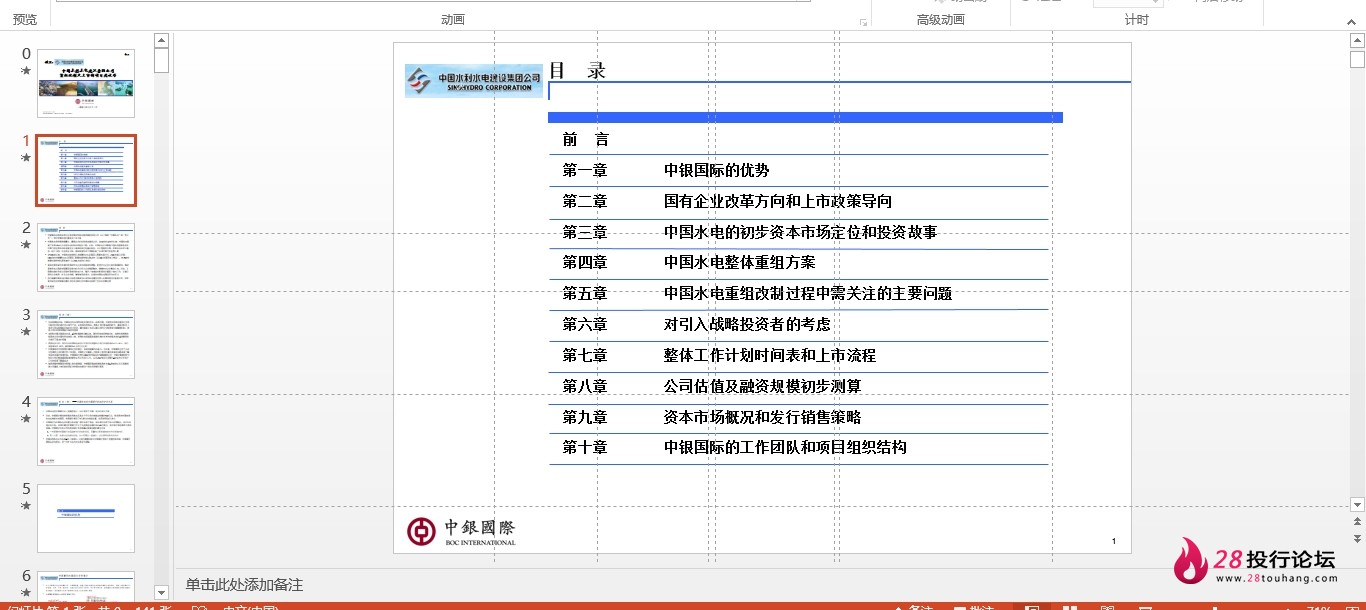
Task: Click the text 公司估值及融资规模初步测算
Action: [x=763, y=386]
